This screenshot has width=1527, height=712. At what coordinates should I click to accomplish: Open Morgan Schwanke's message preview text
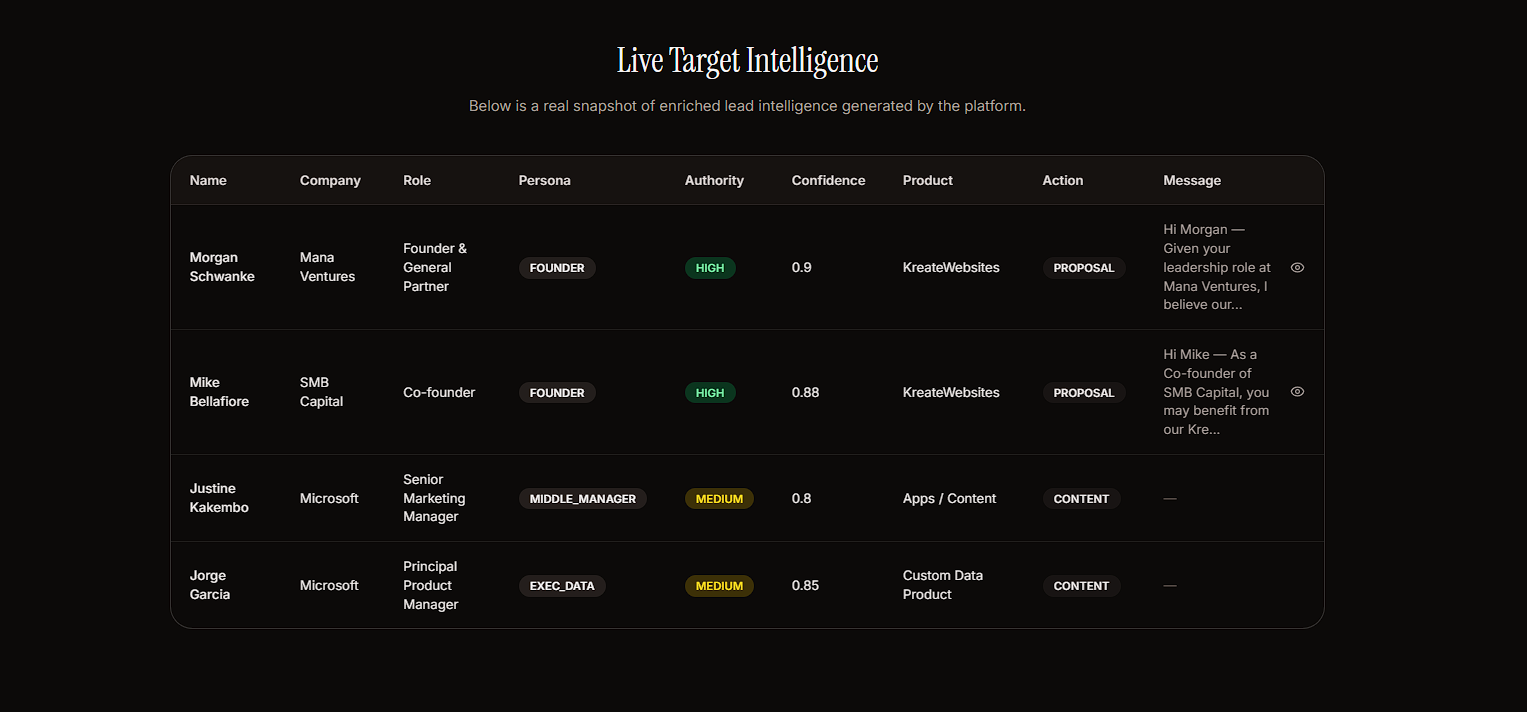point(1215,267)
